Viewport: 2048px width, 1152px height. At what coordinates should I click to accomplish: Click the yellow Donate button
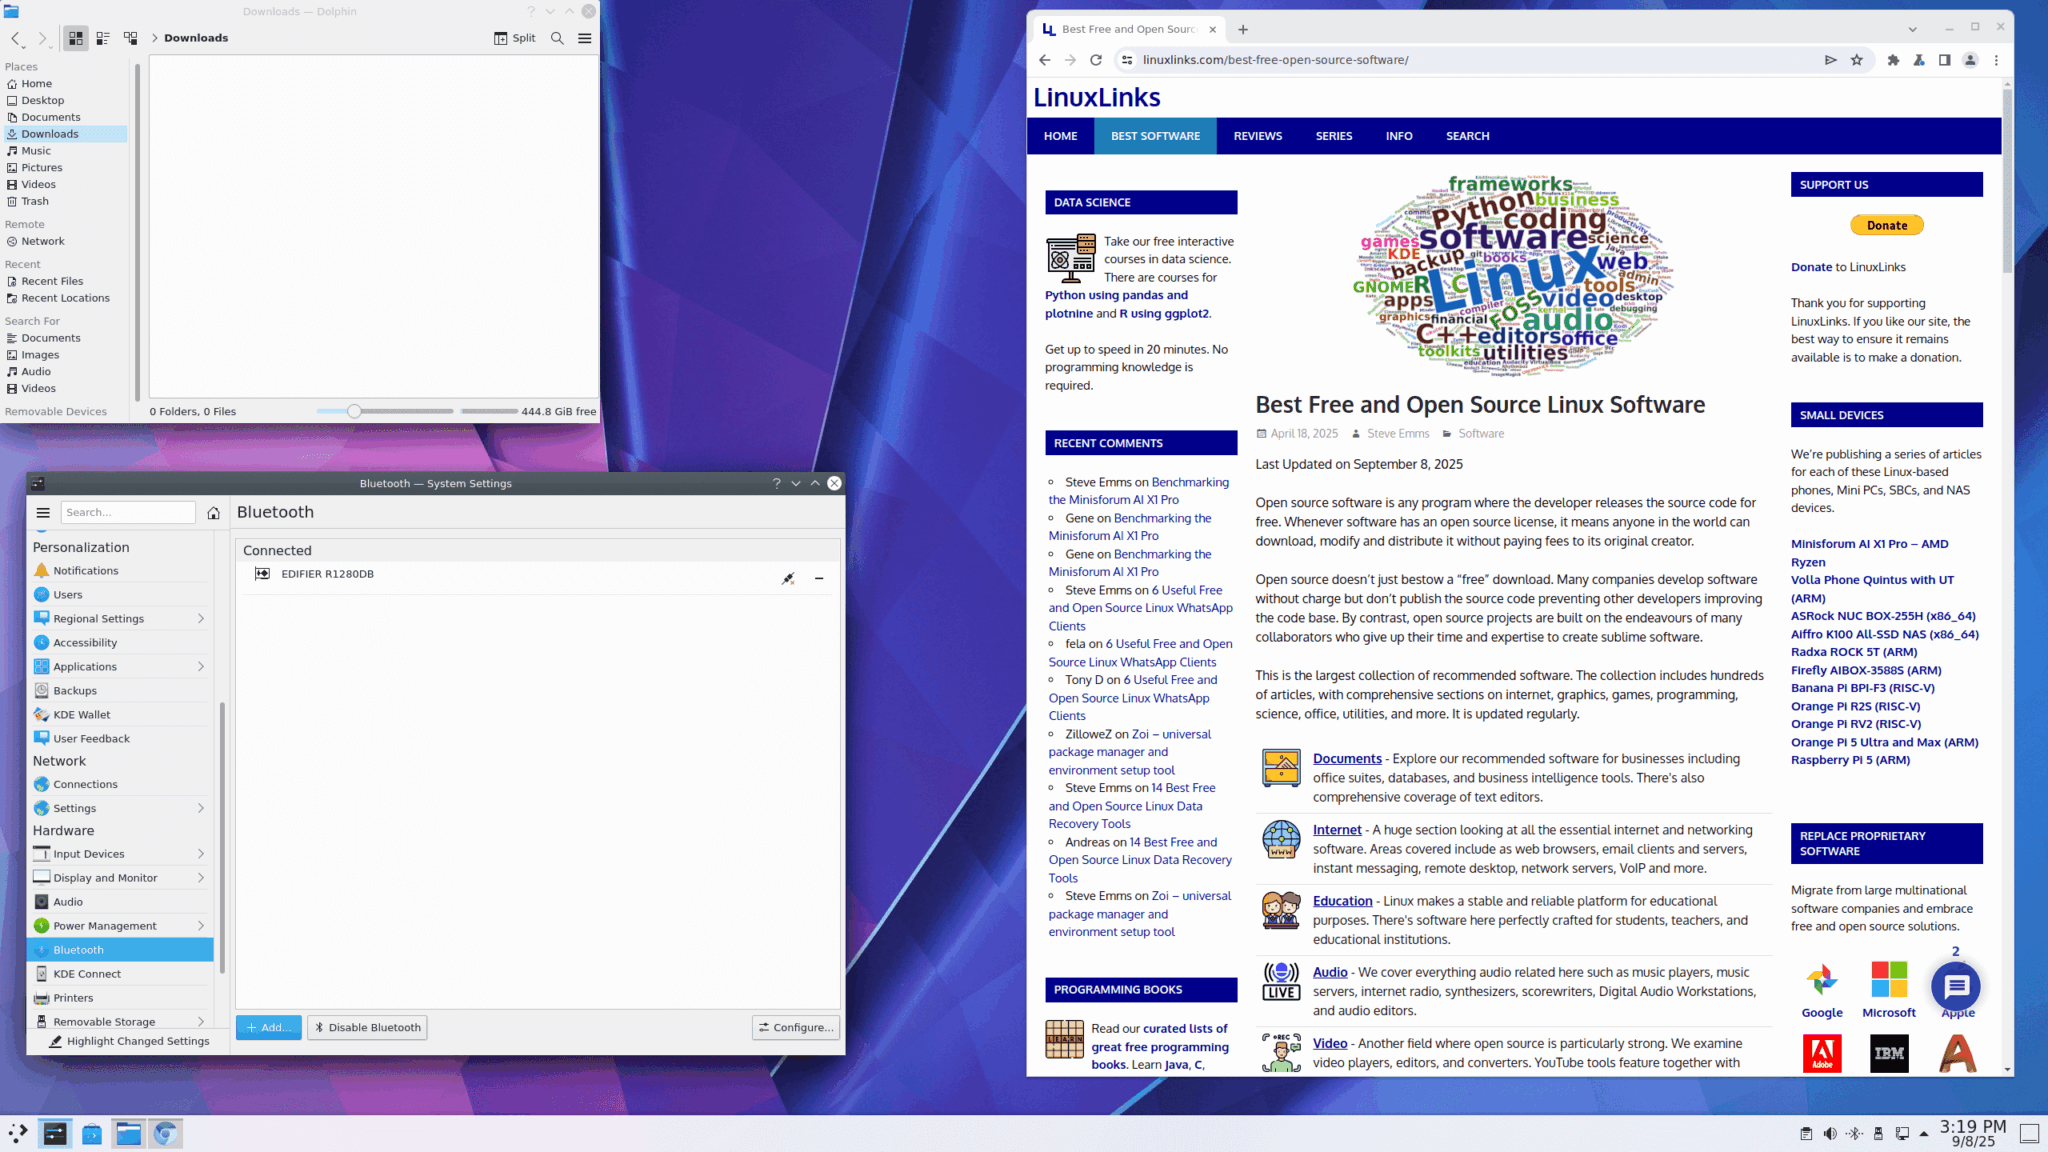point(1886,225)
